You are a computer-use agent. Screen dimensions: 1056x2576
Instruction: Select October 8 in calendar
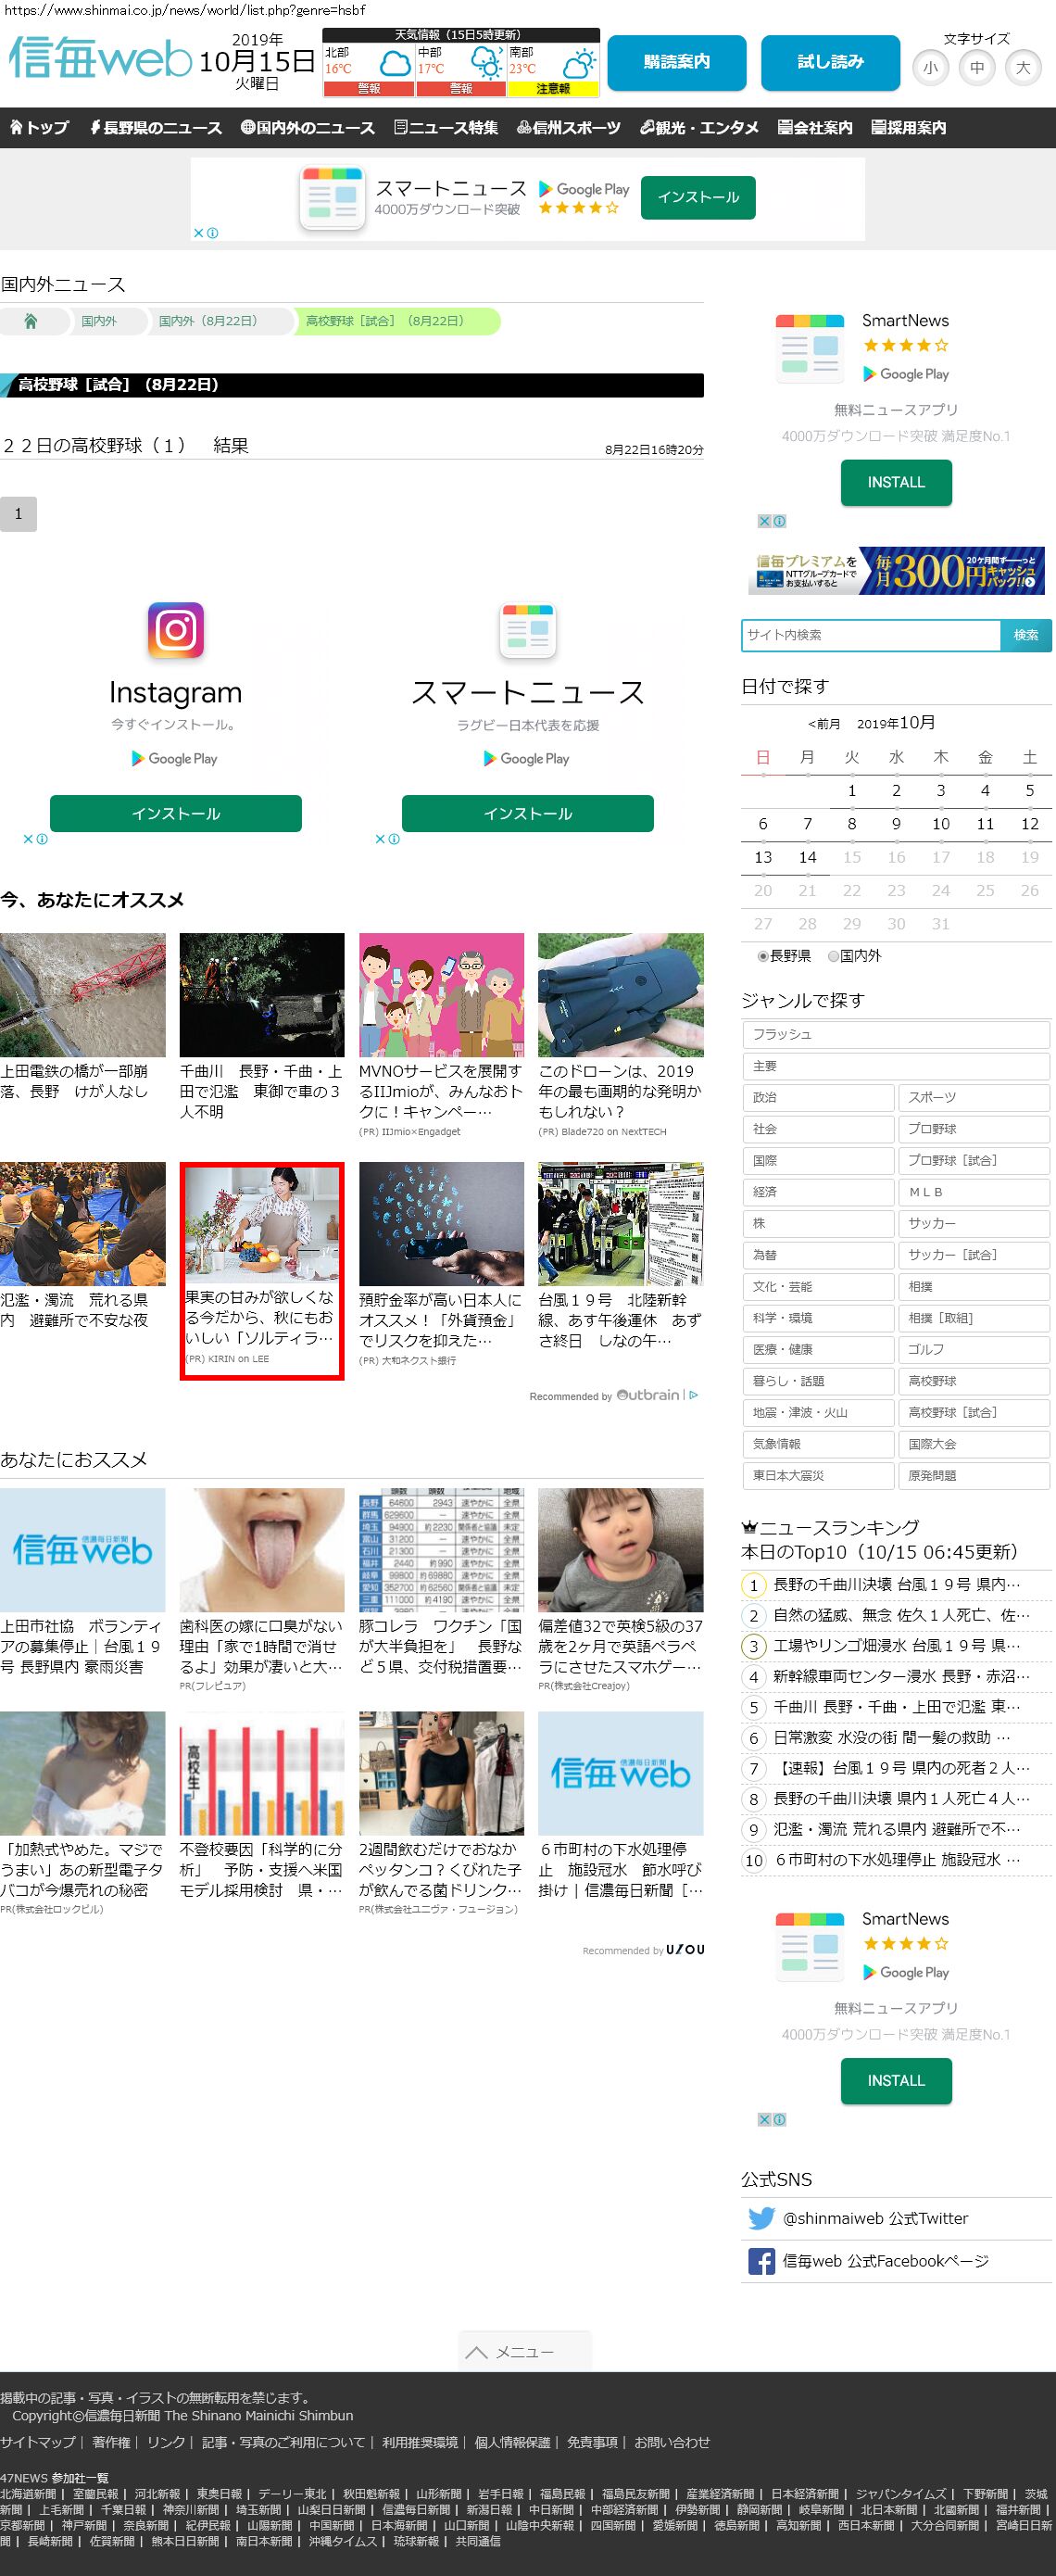pos(852,824)
